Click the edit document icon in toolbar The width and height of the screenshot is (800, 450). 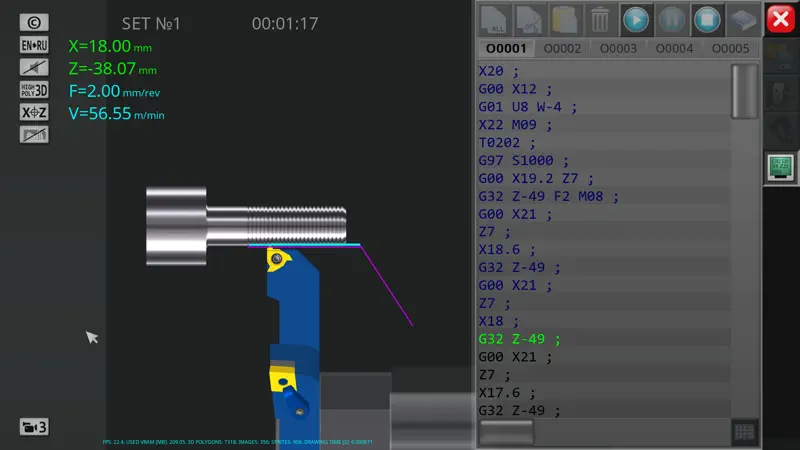point(529,20)
